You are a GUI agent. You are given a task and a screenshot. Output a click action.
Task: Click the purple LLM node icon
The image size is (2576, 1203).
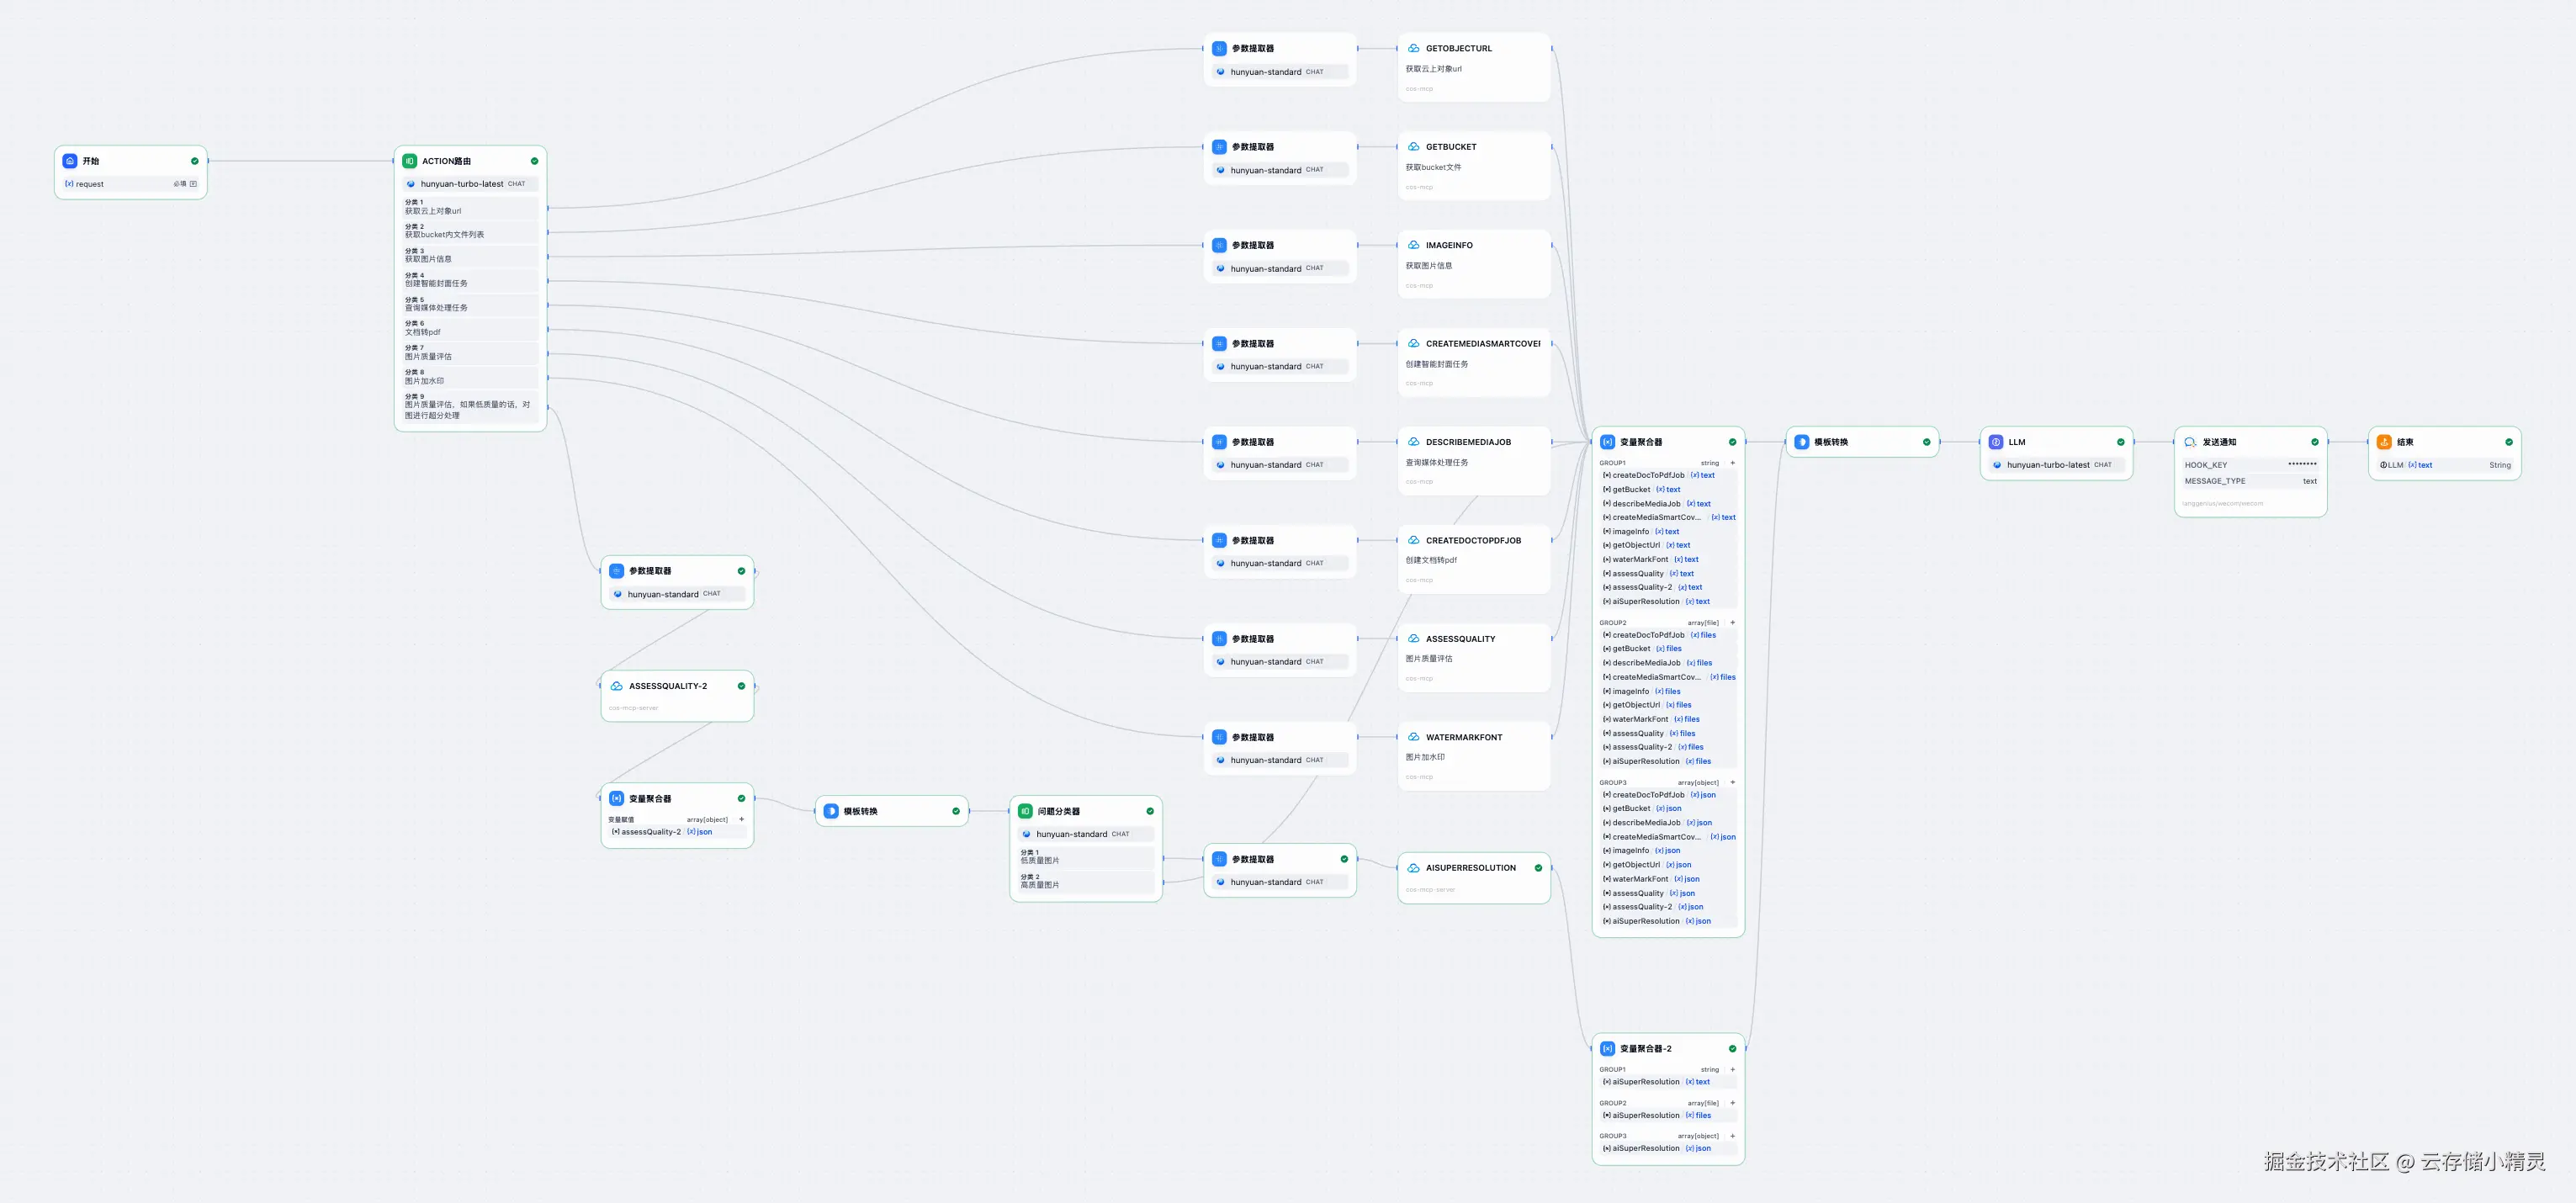tap(1995, 442)
